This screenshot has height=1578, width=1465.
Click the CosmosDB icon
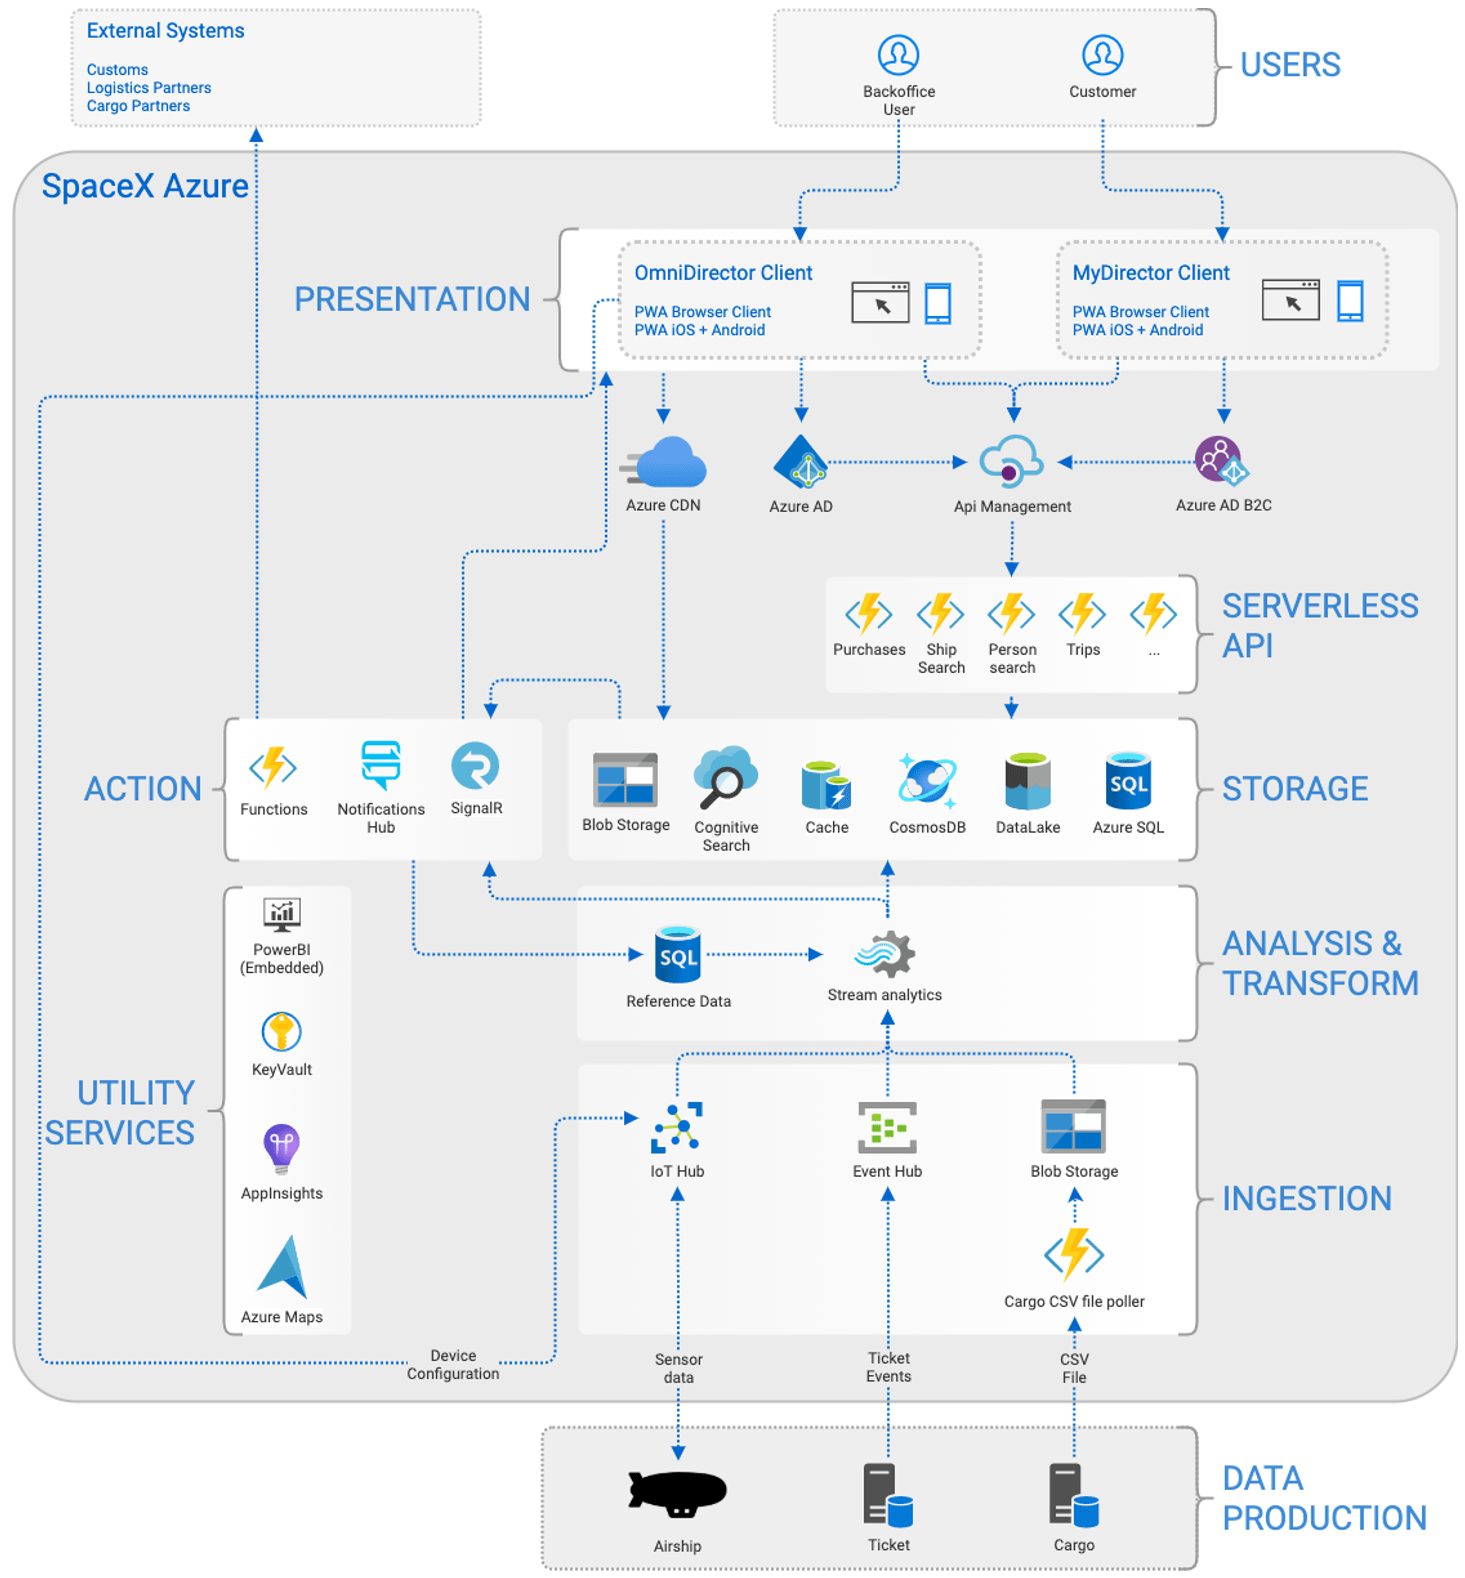coord(926,781)
